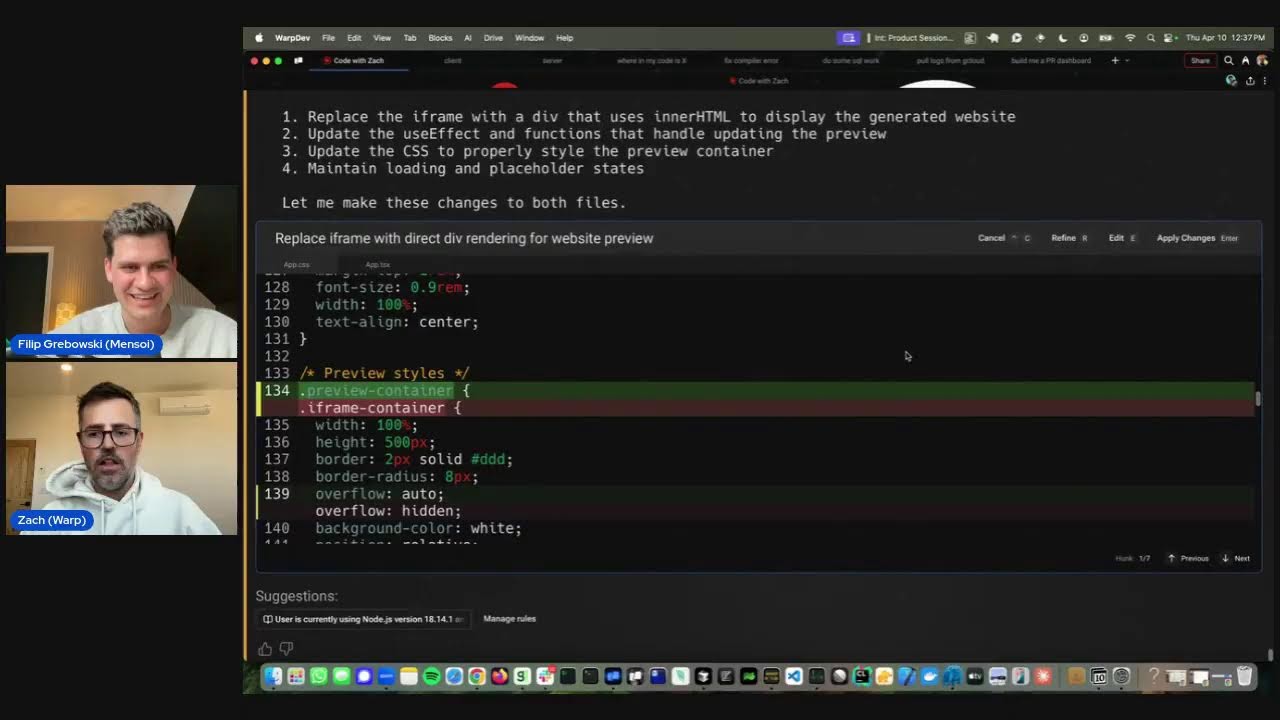Select the App.css file tab
Viewport: 1280px width, 720px height.
coord(297,265)
